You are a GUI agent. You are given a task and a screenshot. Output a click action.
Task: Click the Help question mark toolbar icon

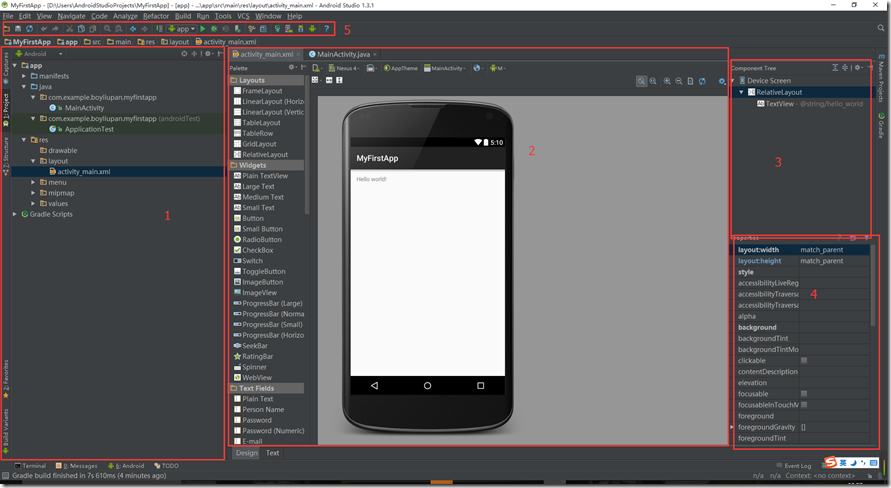pyautogui.click(x=326, y=29)
